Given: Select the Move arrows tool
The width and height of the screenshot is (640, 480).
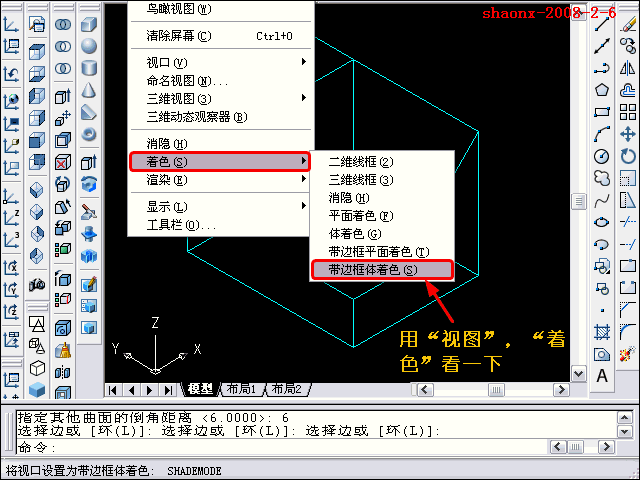Looking at the screenshot, I should pos(628,134).
